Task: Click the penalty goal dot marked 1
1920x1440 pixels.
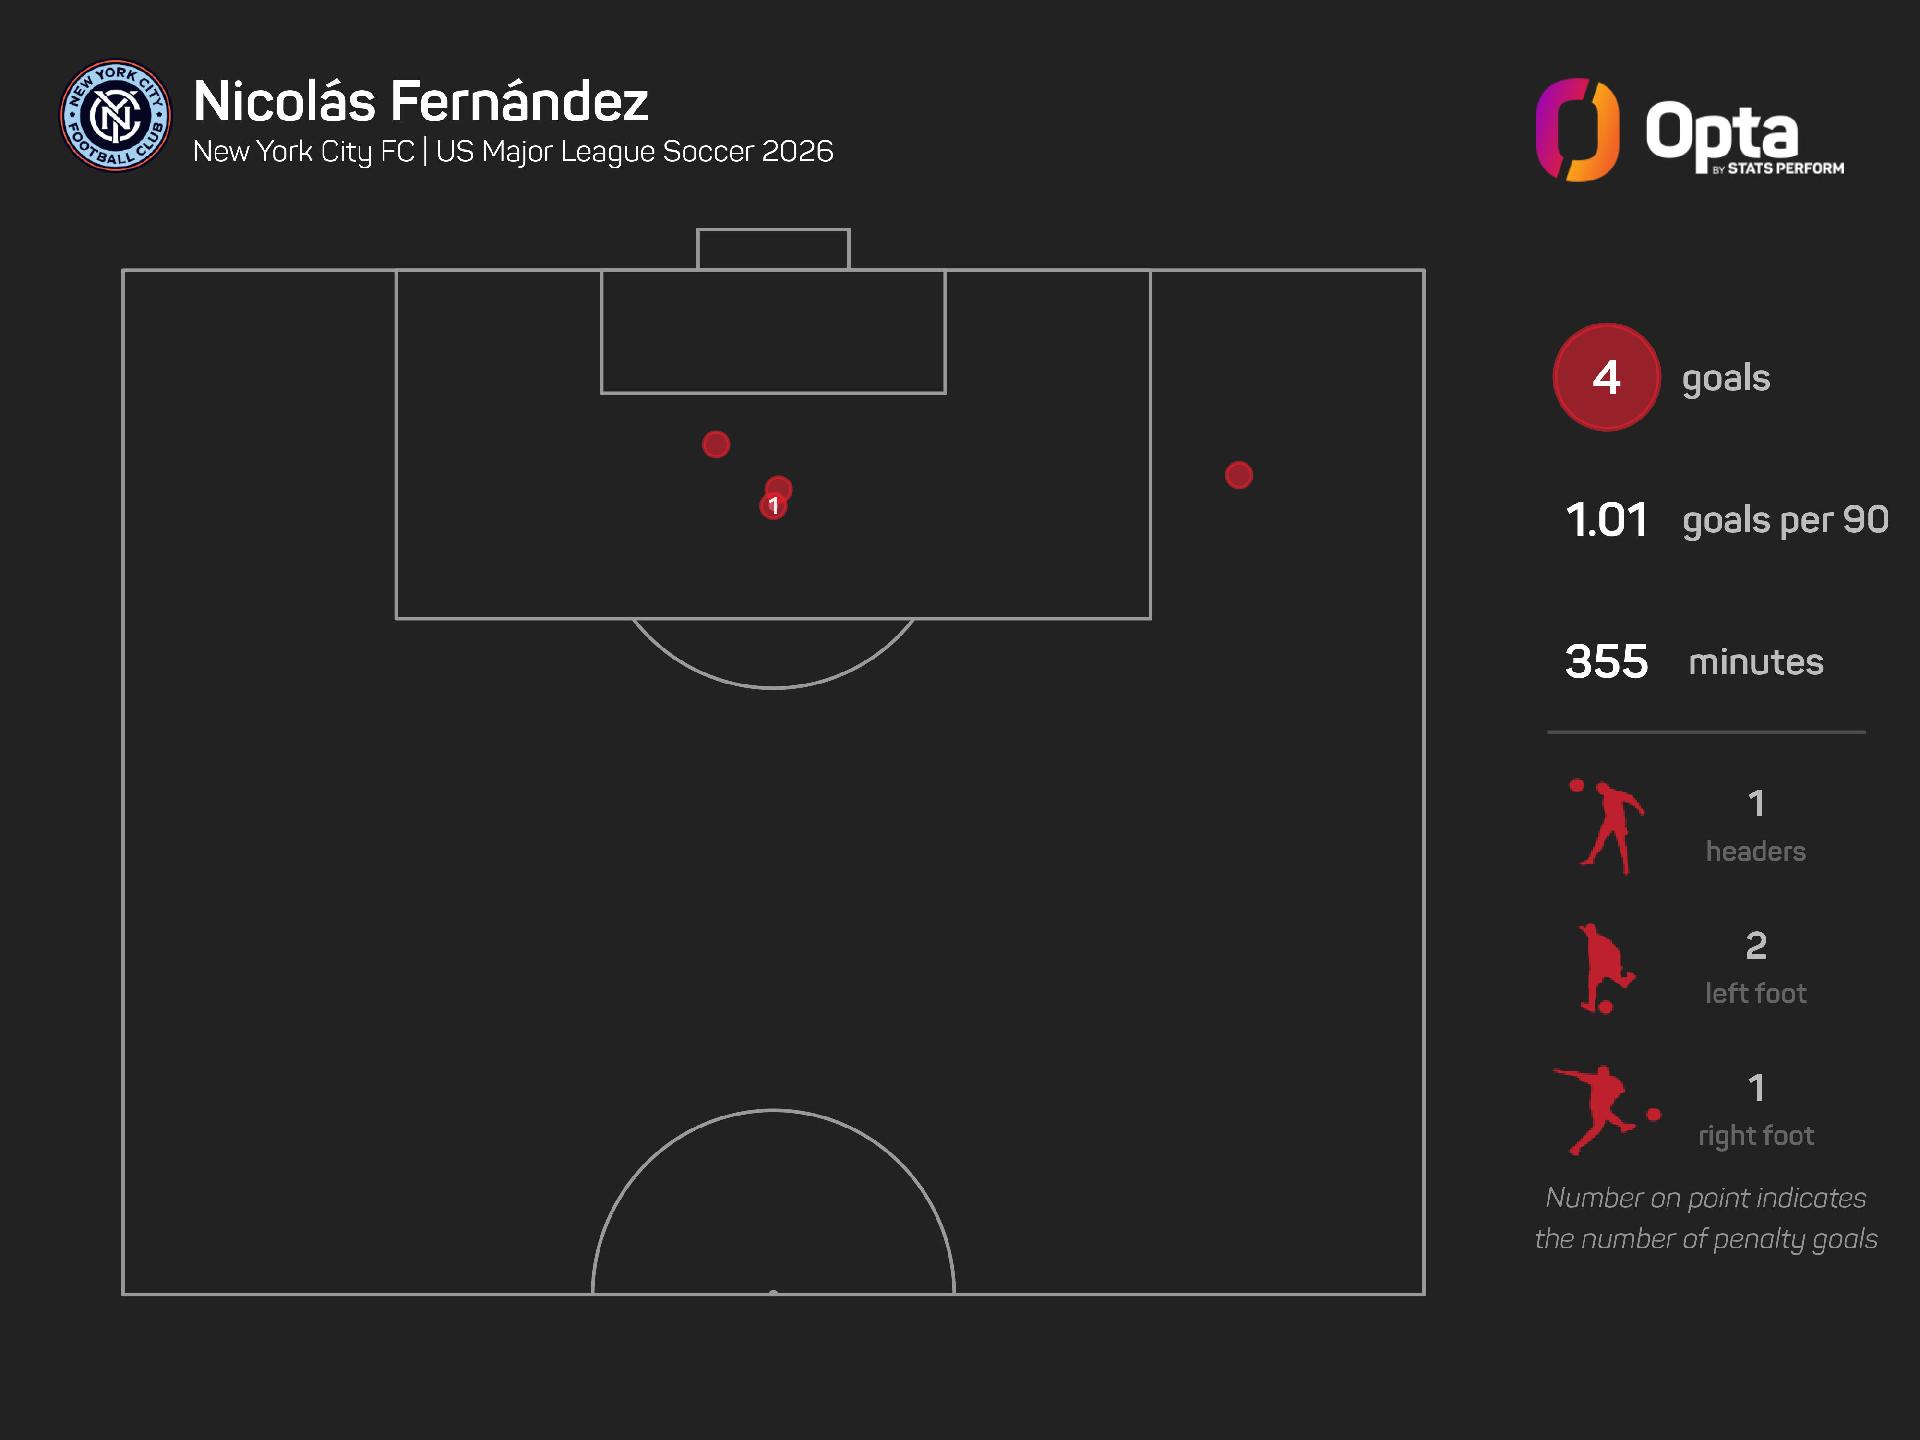Action: coord(772,507)
